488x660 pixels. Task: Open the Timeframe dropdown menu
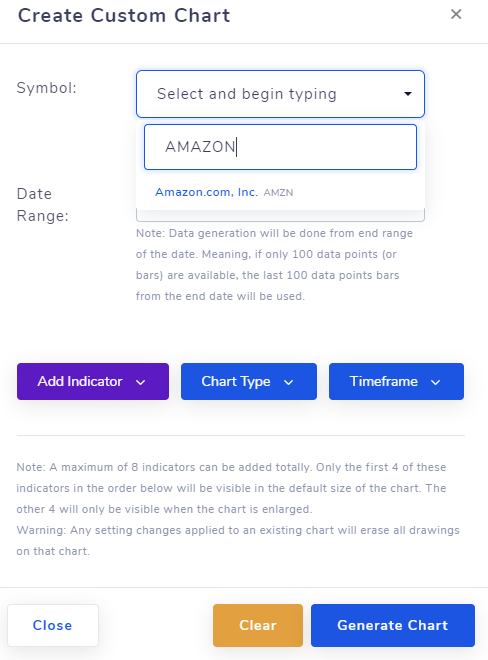397,381
